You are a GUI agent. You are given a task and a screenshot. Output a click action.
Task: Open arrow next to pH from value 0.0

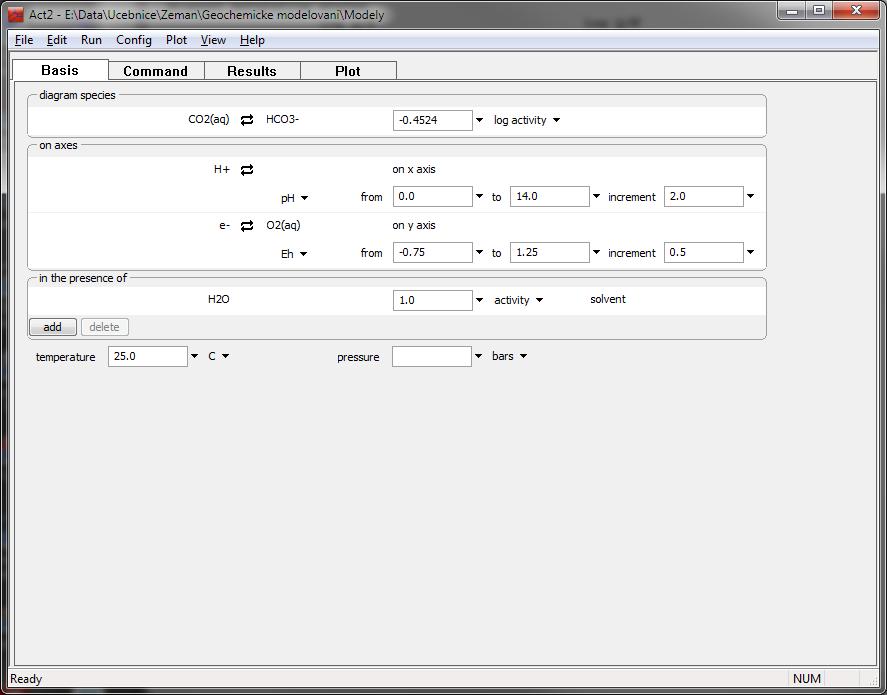pos(480,196)
